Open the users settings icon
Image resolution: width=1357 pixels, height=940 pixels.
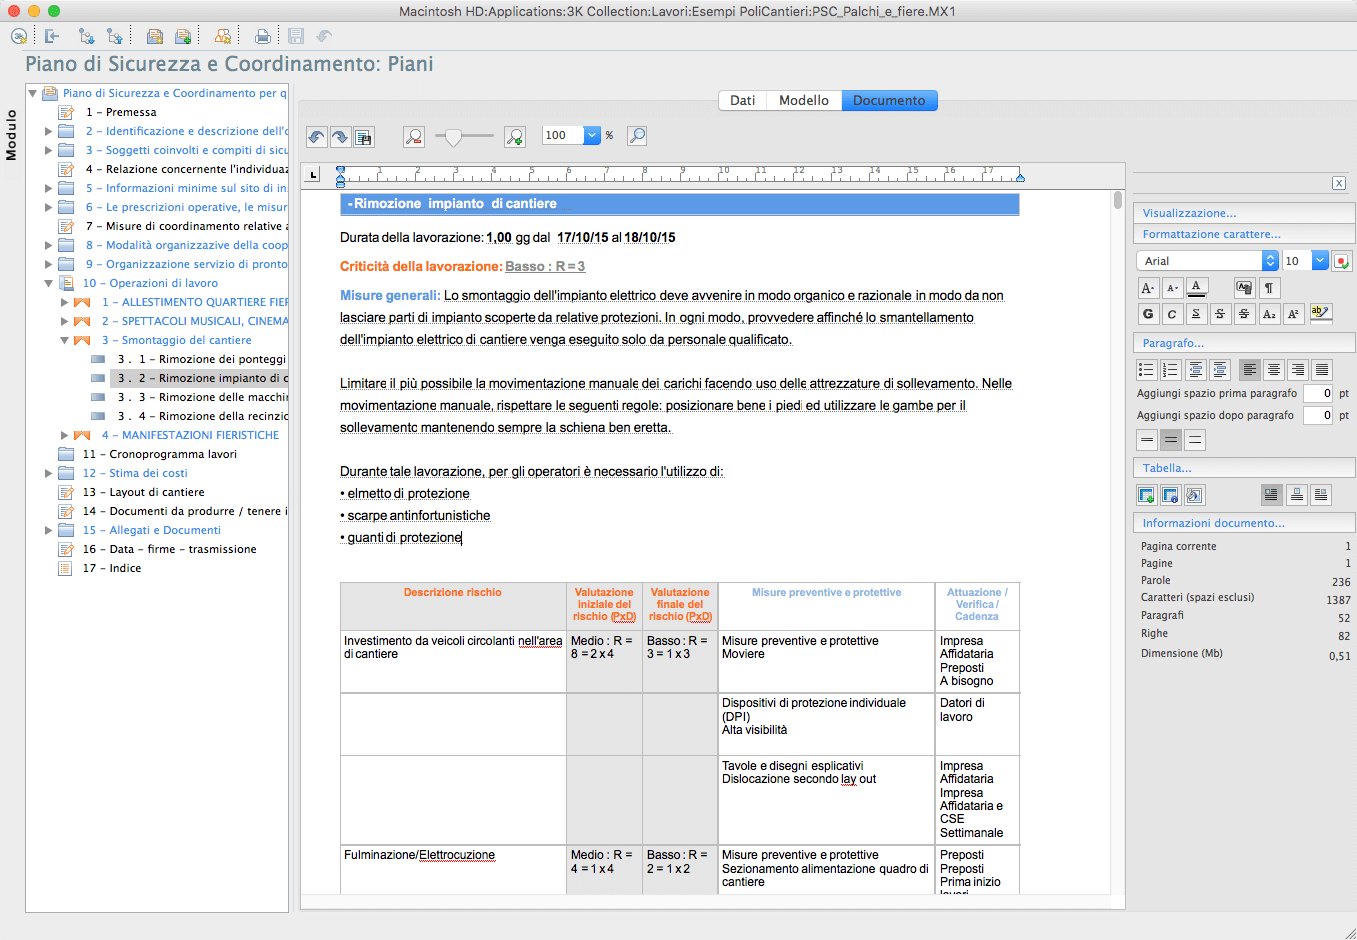click(x=223, y=36)
